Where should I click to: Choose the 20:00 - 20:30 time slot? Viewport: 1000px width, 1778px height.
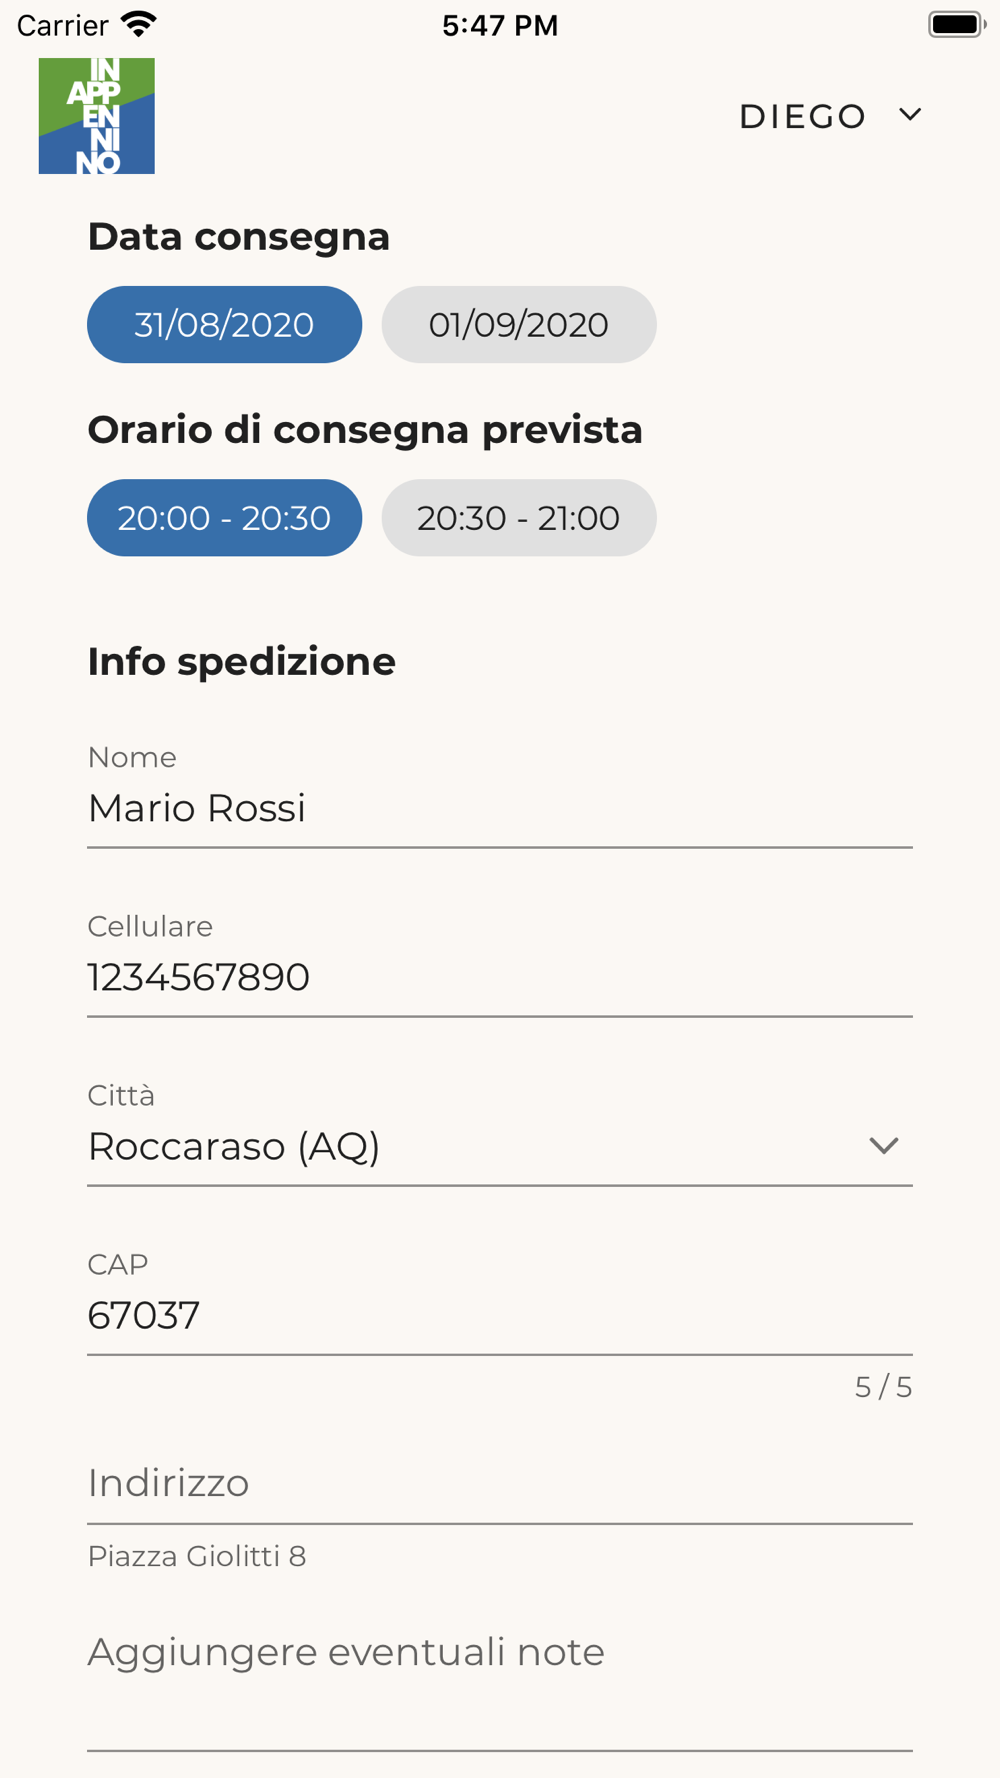click(224, 517)
